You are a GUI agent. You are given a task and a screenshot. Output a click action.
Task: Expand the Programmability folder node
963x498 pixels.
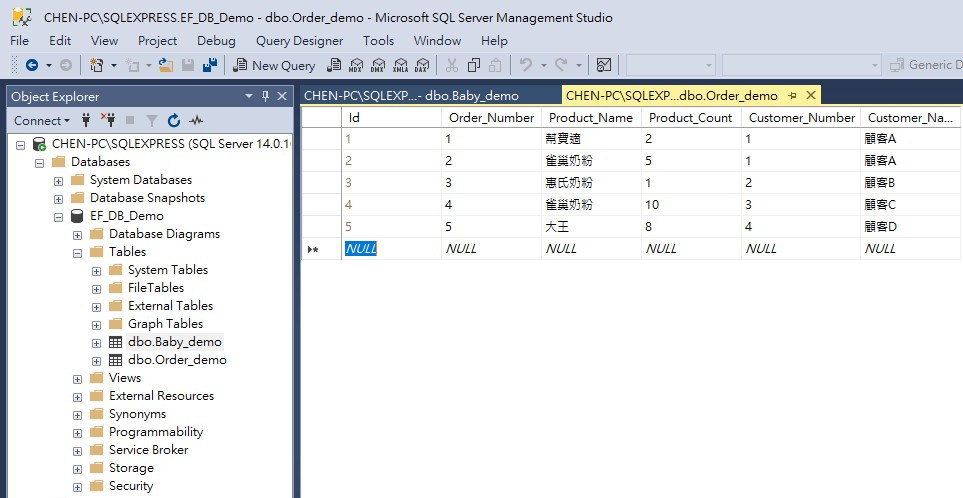pyautogui.click(x=77, y=433)
